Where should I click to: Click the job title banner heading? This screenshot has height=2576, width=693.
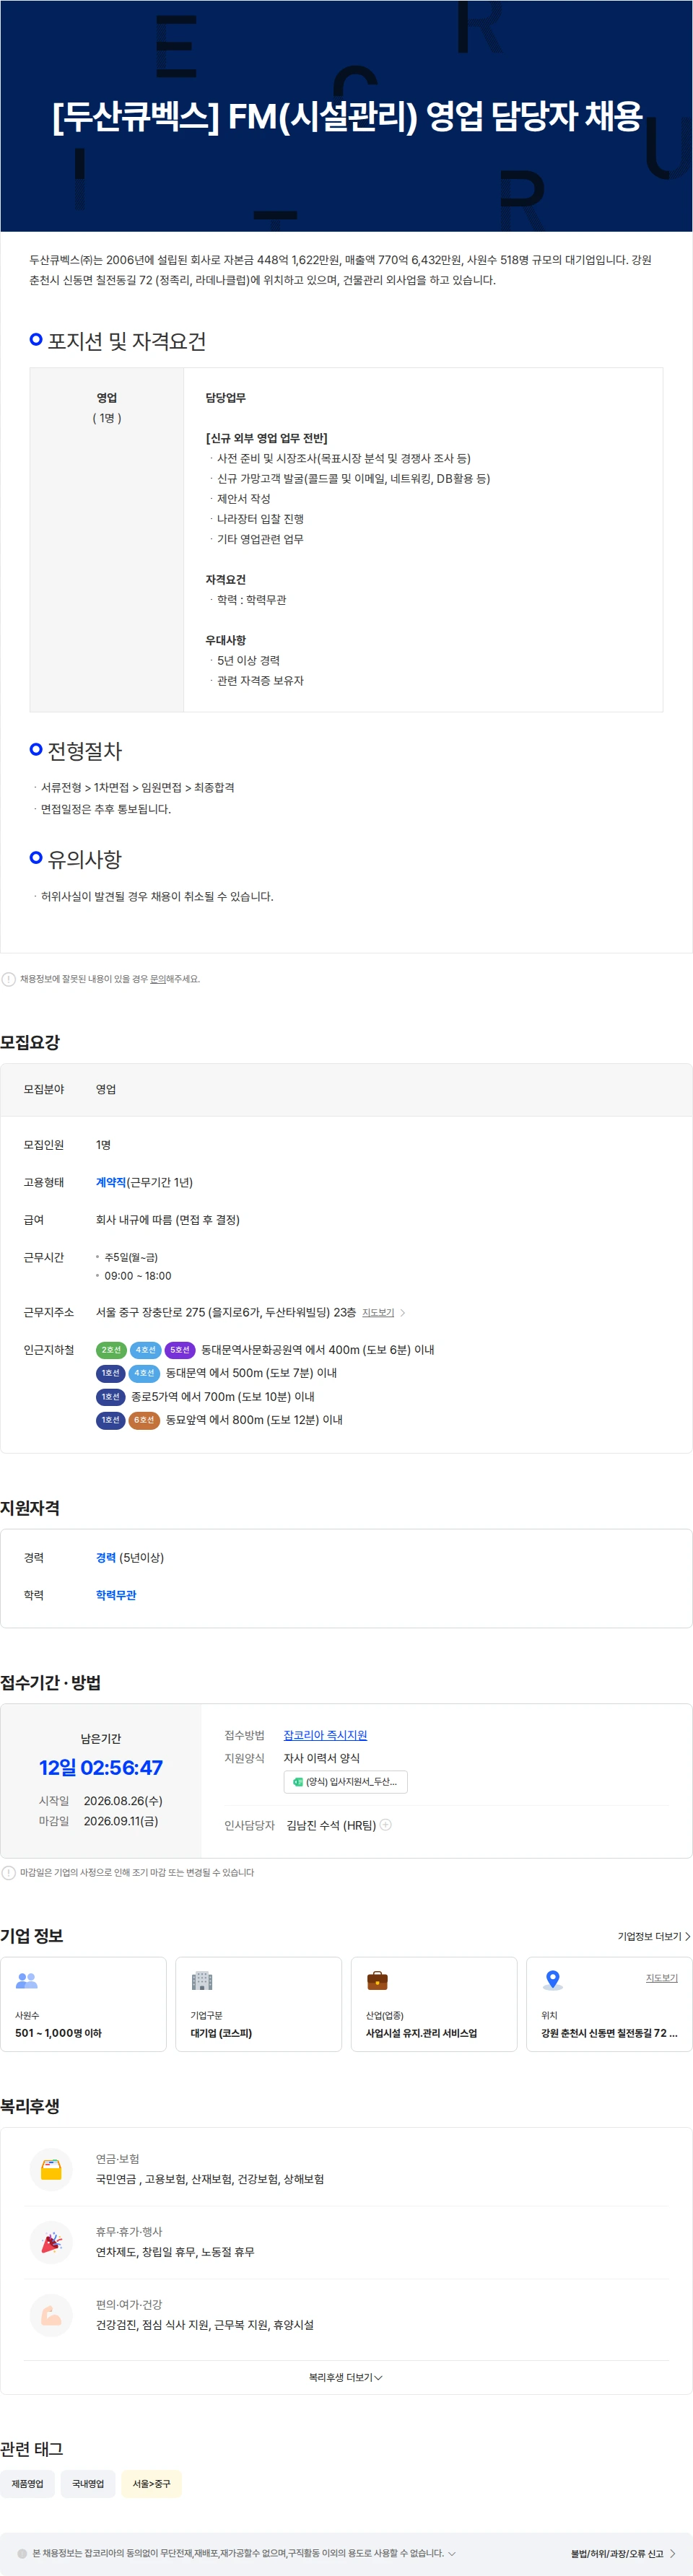point(347,116)
